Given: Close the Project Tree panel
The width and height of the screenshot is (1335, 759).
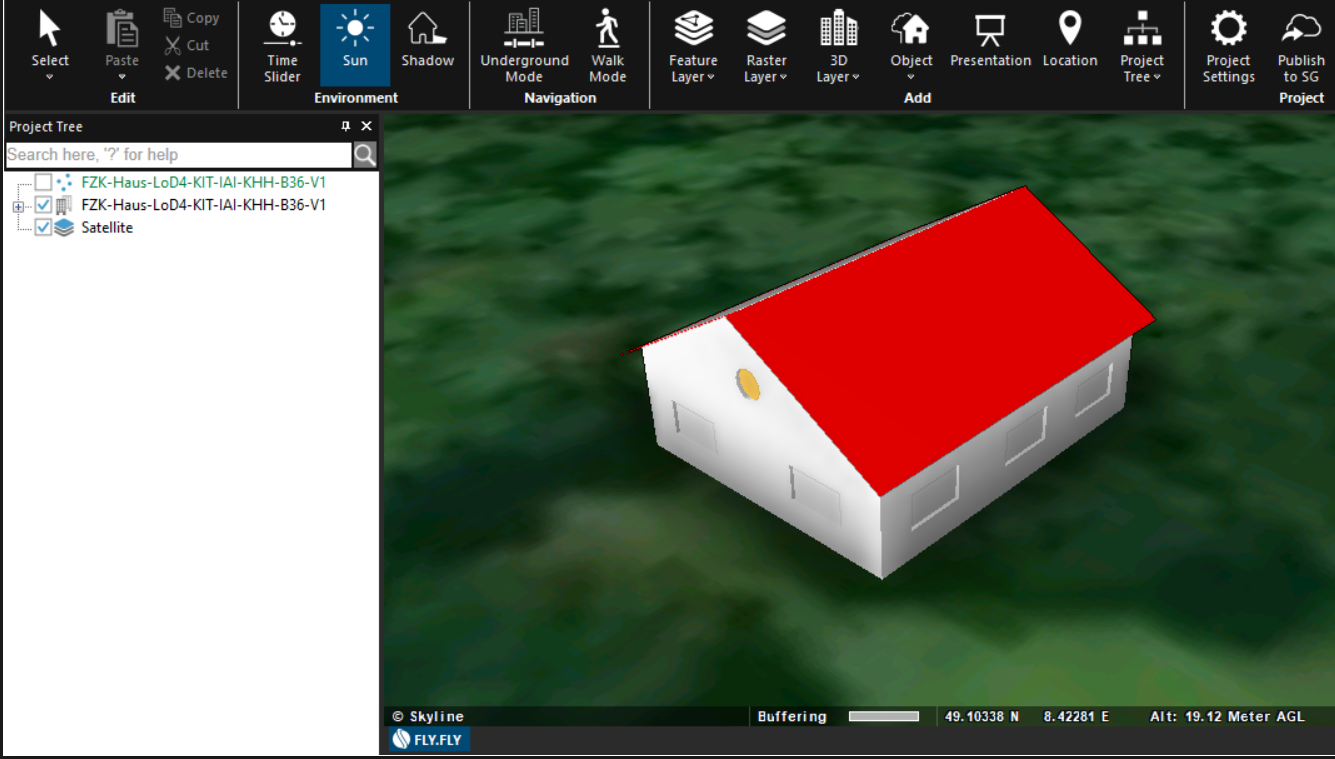Looking at the screenshot, I should pyautogui.click(x=366, y=126).
